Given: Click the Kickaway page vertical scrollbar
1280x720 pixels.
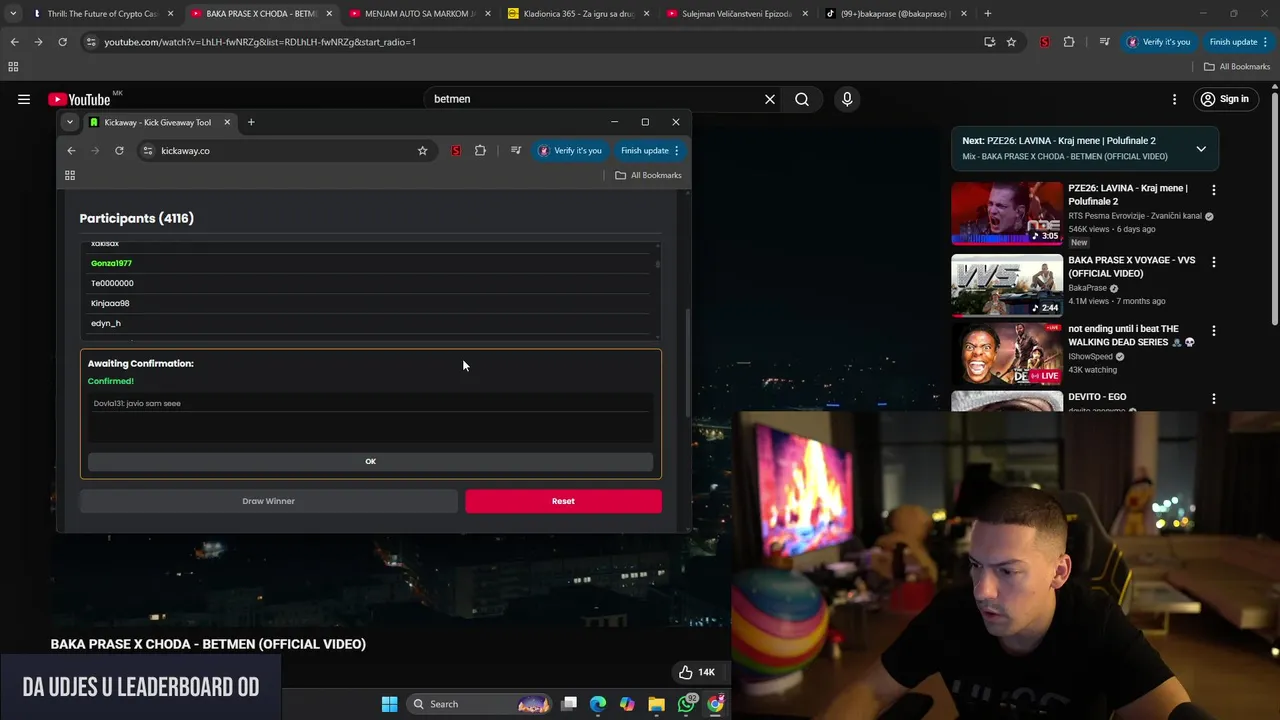Looking at the screenshot, I should (686, 363).
